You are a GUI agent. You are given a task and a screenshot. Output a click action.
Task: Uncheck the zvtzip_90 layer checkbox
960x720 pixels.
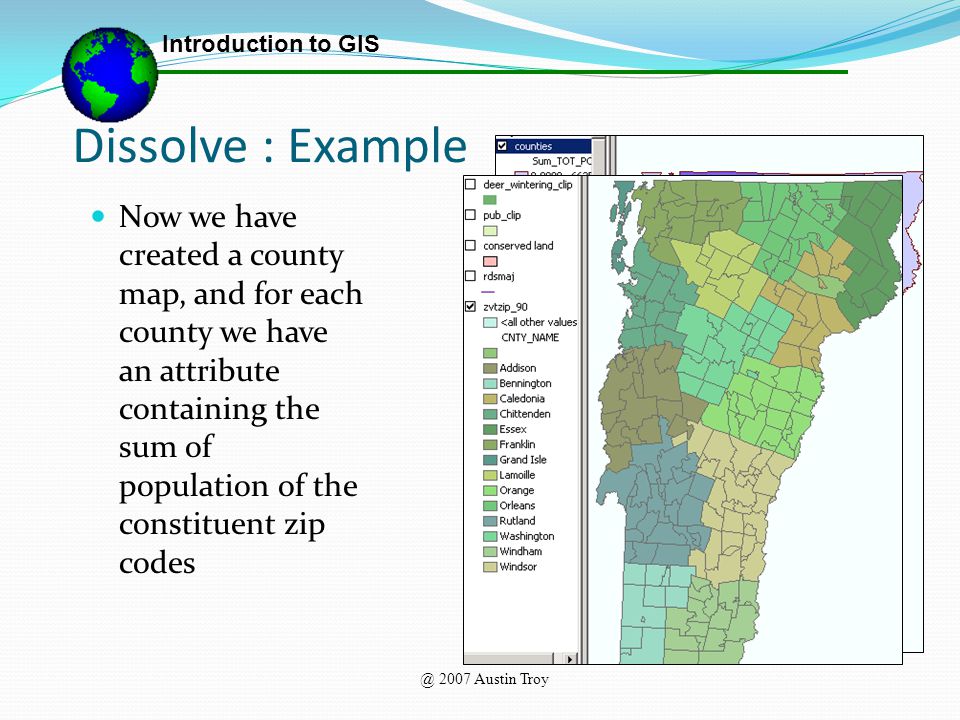click(x=470, y=306)
